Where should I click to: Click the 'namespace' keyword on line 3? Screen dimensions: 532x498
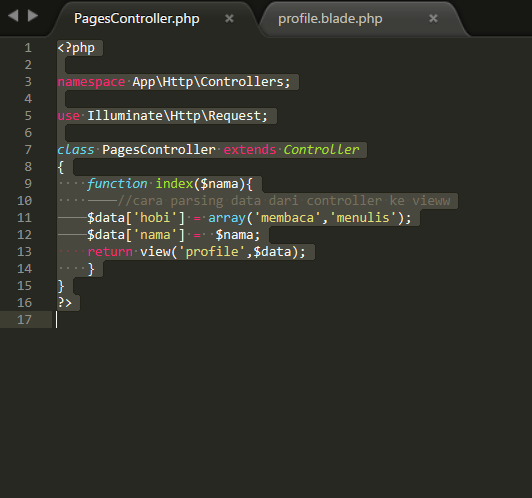[91, 82]
